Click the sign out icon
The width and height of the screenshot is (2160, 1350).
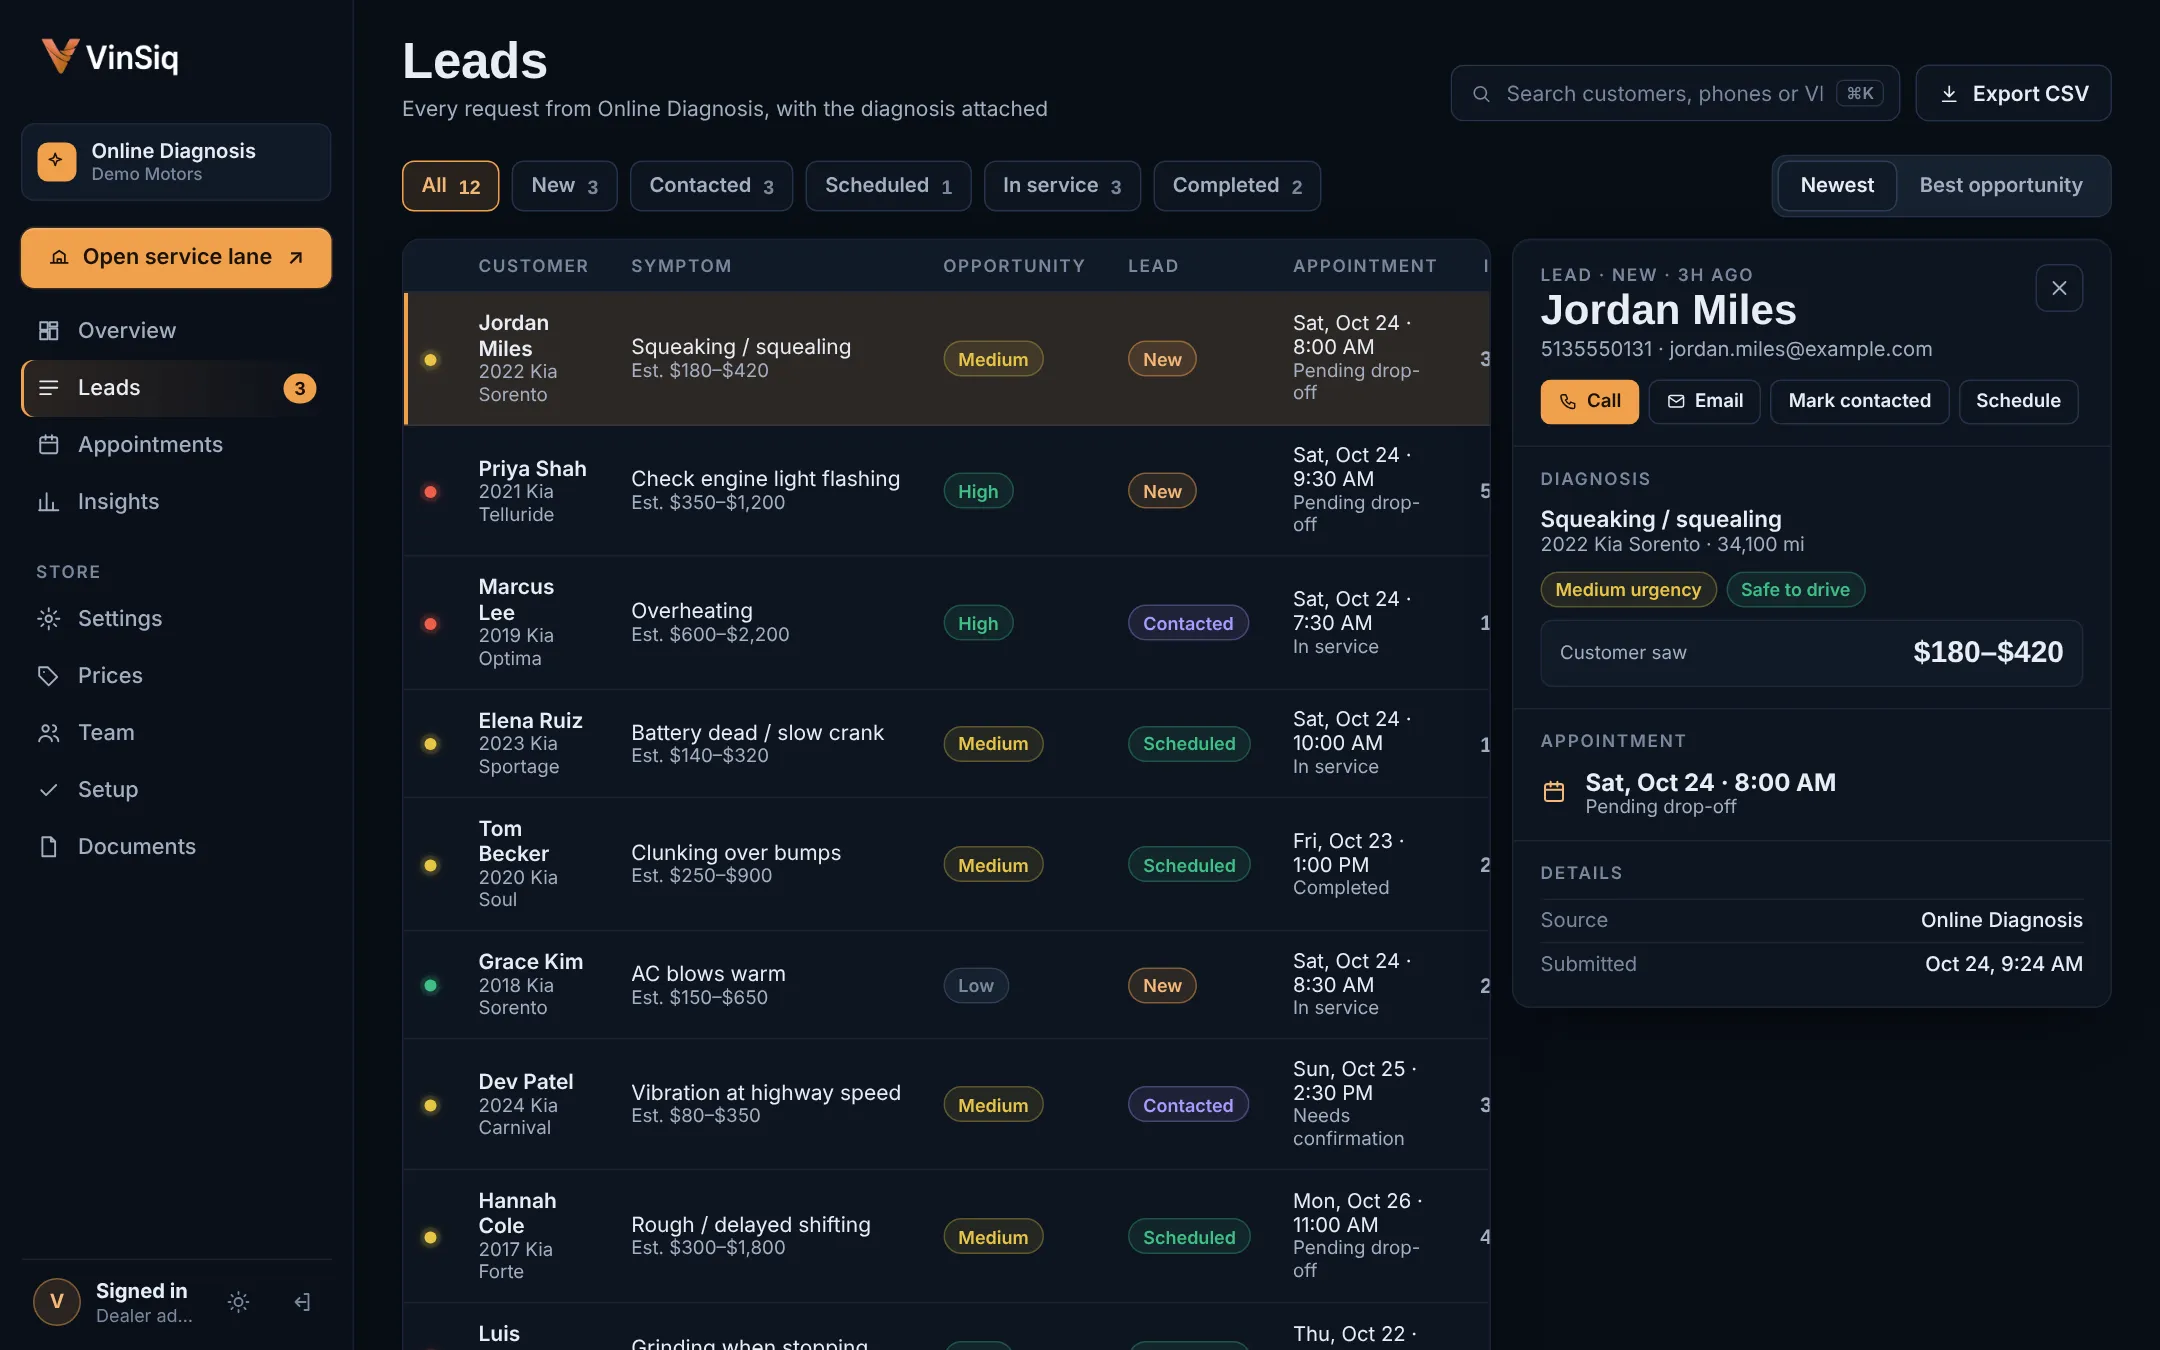point(302,1301)
